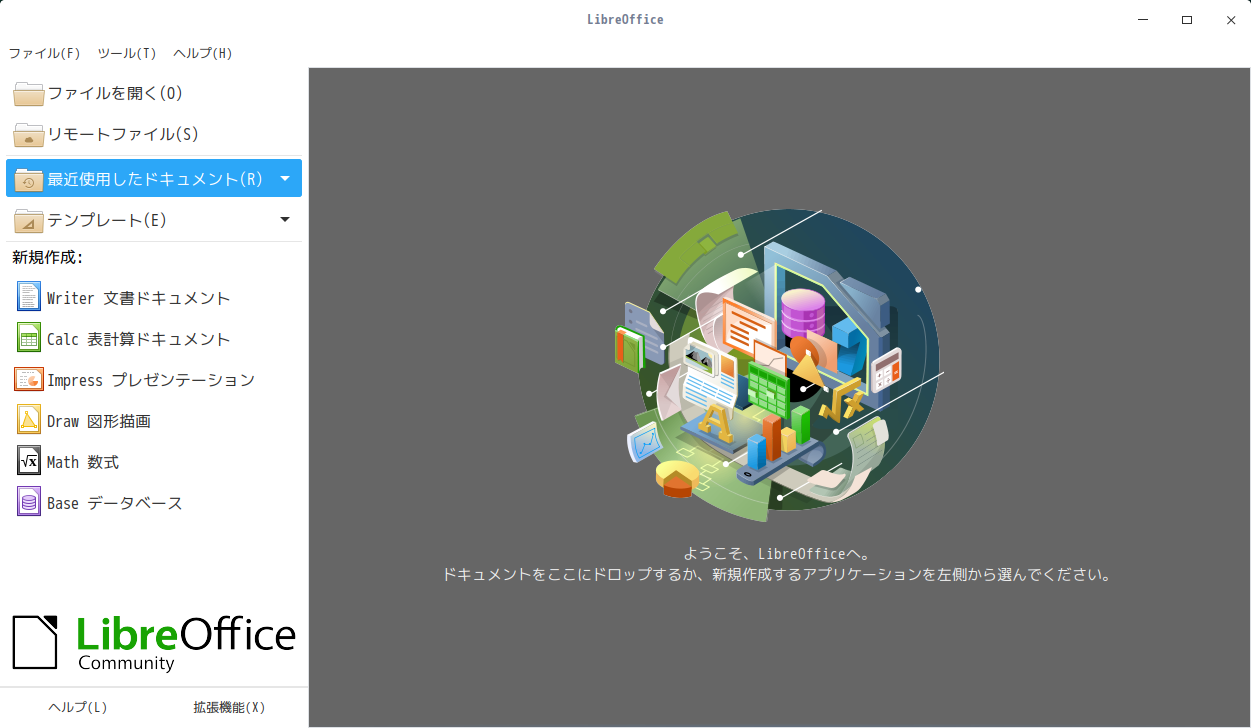Open 拡張機能(X) extensions button
The image size is (1251, 728).
click(x=229, y=707)
